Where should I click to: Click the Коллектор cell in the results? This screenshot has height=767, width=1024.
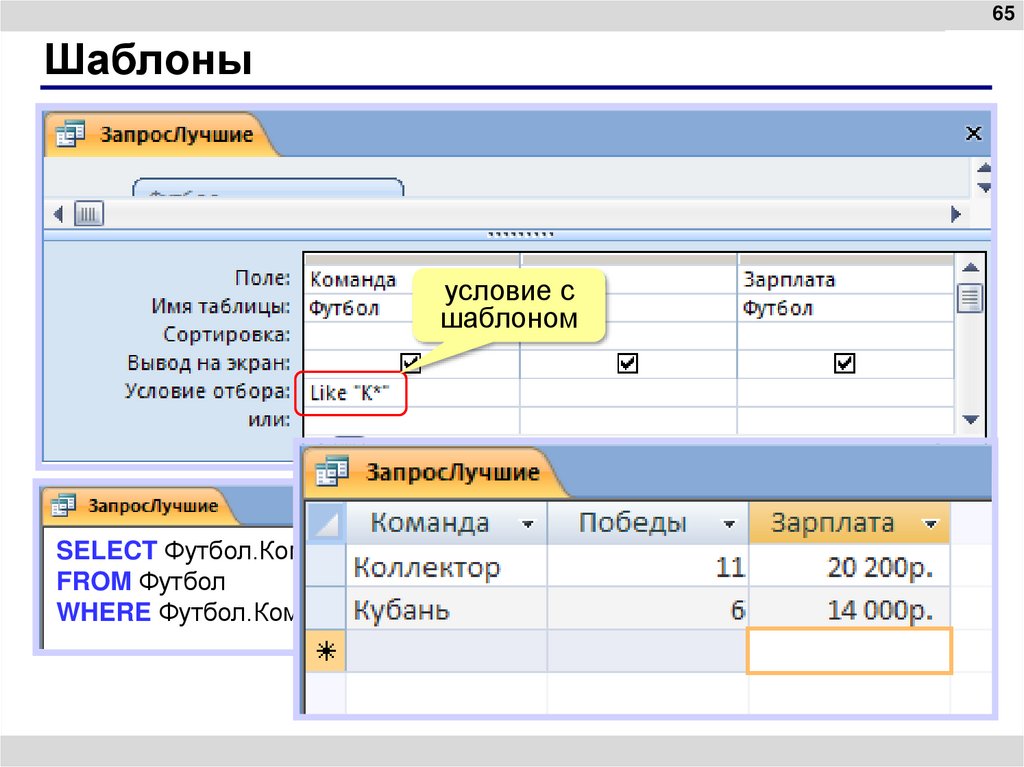click(446, 566)
